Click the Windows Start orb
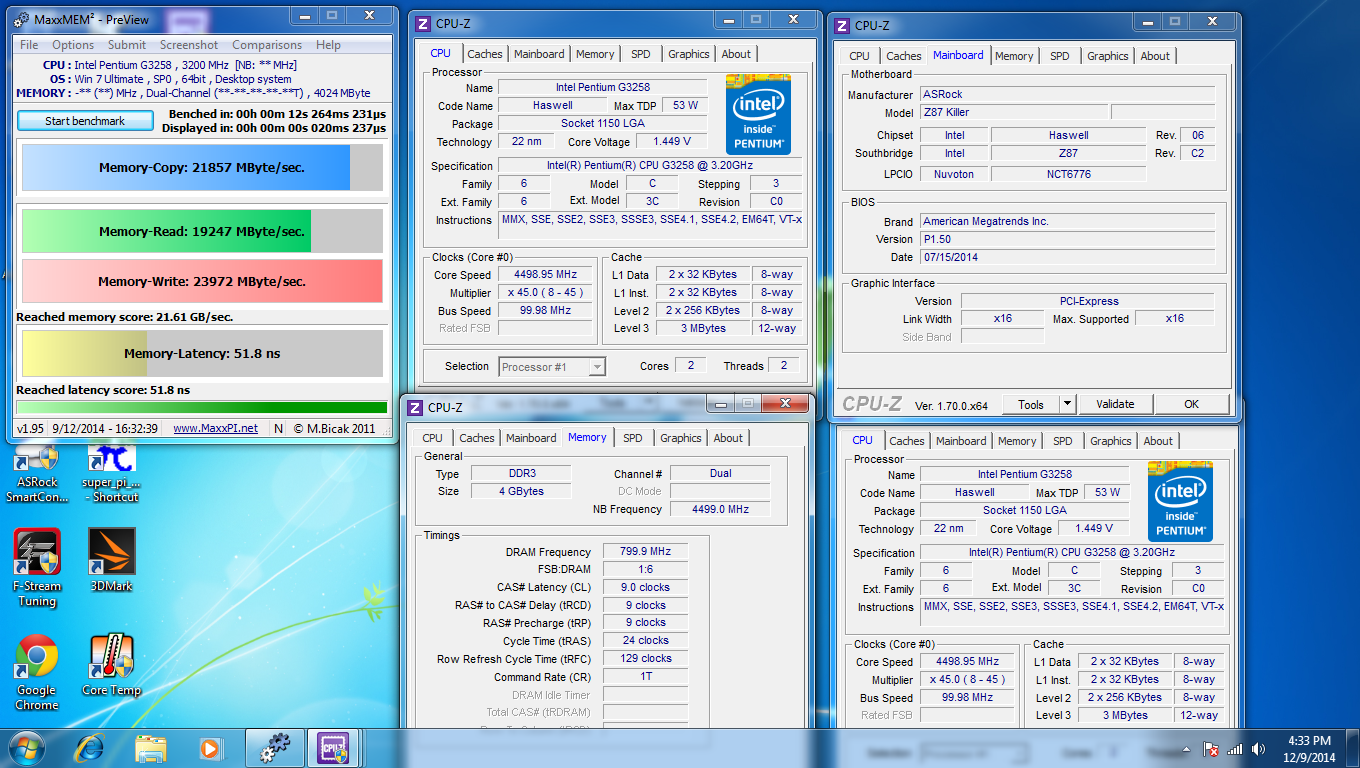 (x=25, y=747)
